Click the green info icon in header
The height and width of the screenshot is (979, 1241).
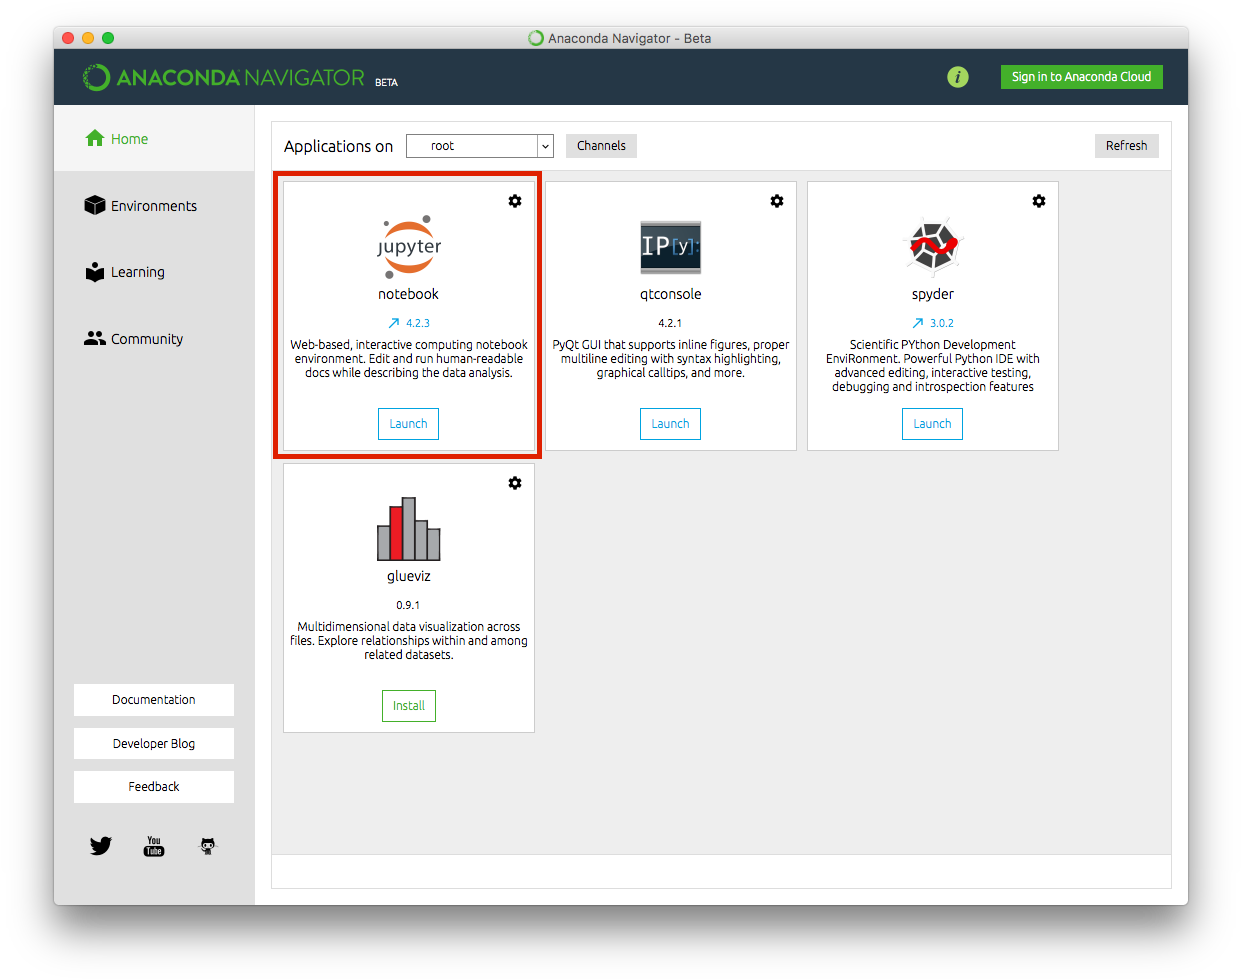pyautogui.click(x=958, y=77)
